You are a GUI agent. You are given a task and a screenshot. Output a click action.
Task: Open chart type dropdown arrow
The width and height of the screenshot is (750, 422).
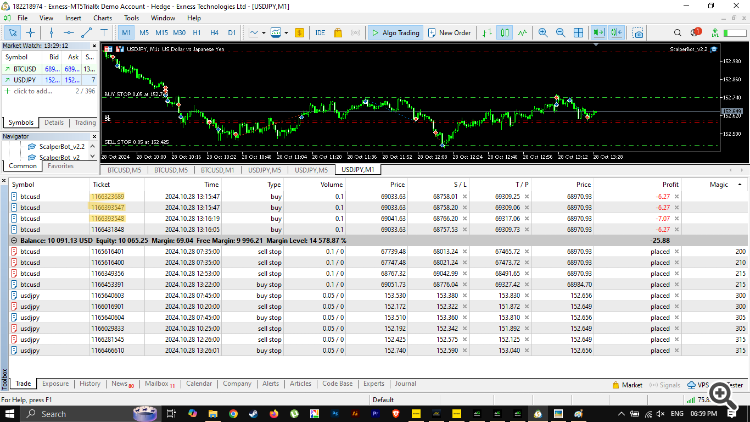(263, 33)
